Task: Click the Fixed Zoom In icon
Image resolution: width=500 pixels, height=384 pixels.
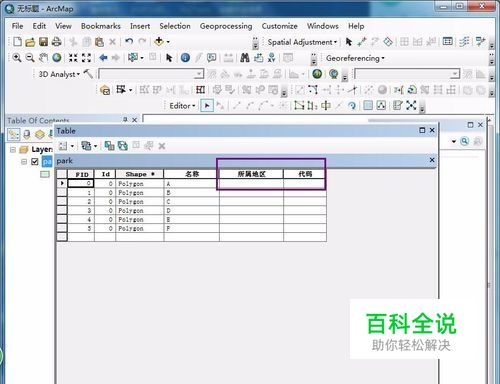Action: [73, 58]
